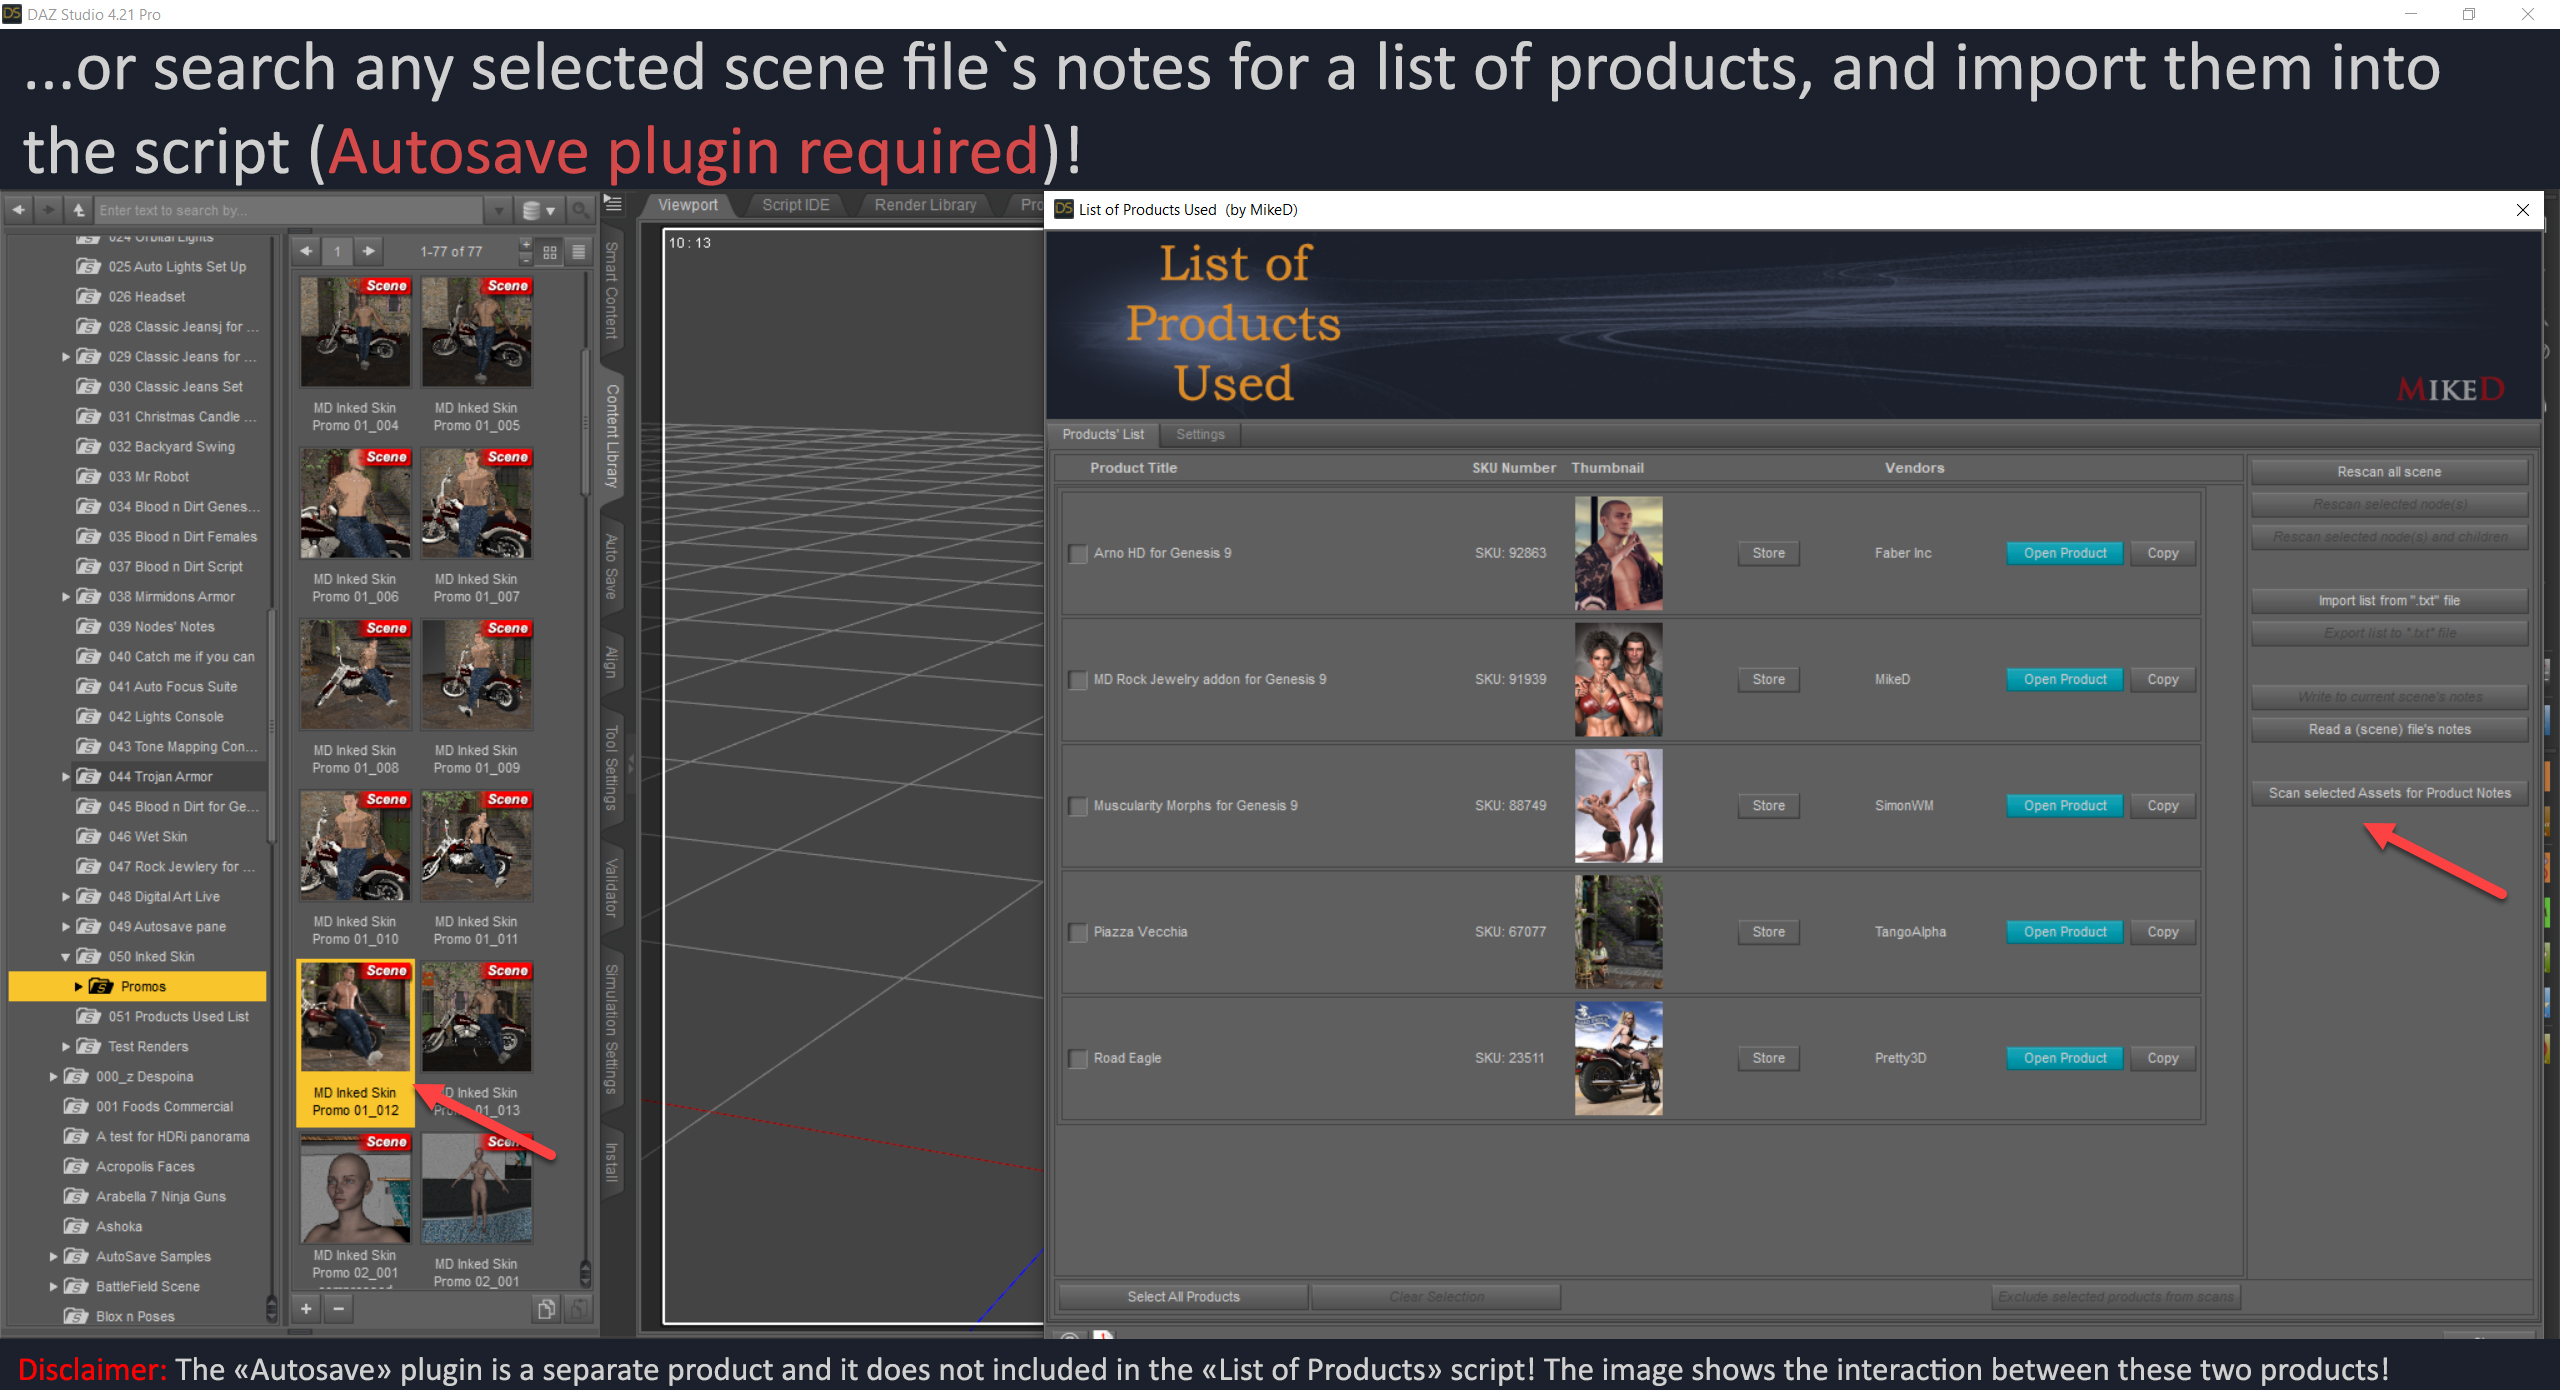Open search field history dropdown arrow

coord(498,211)
